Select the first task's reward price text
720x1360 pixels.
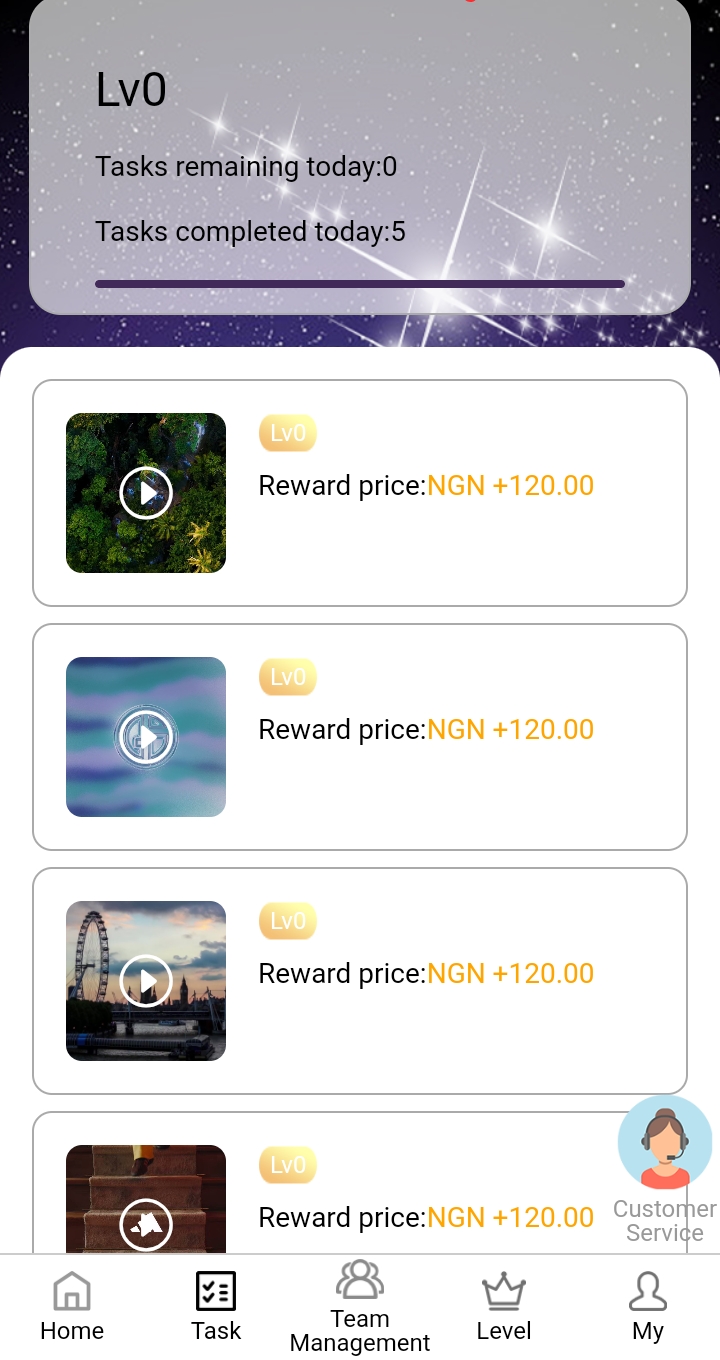click(426, 486)
